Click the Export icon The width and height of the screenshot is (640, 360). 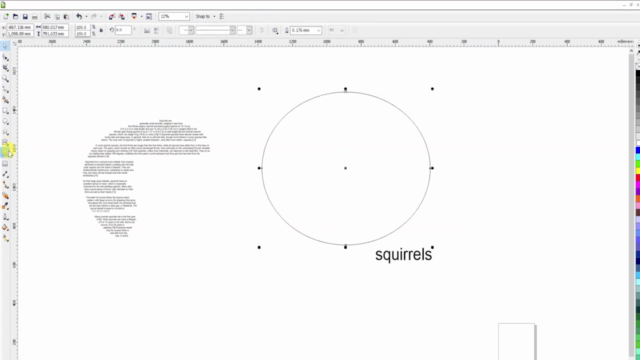click(x=122, y=16)
